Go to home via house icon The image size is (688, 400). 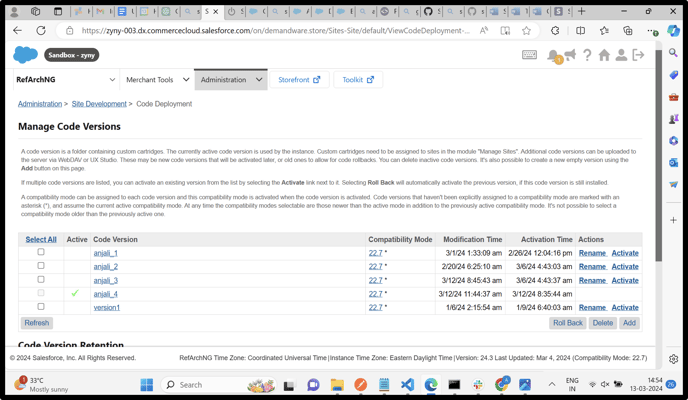click(604, 55)
